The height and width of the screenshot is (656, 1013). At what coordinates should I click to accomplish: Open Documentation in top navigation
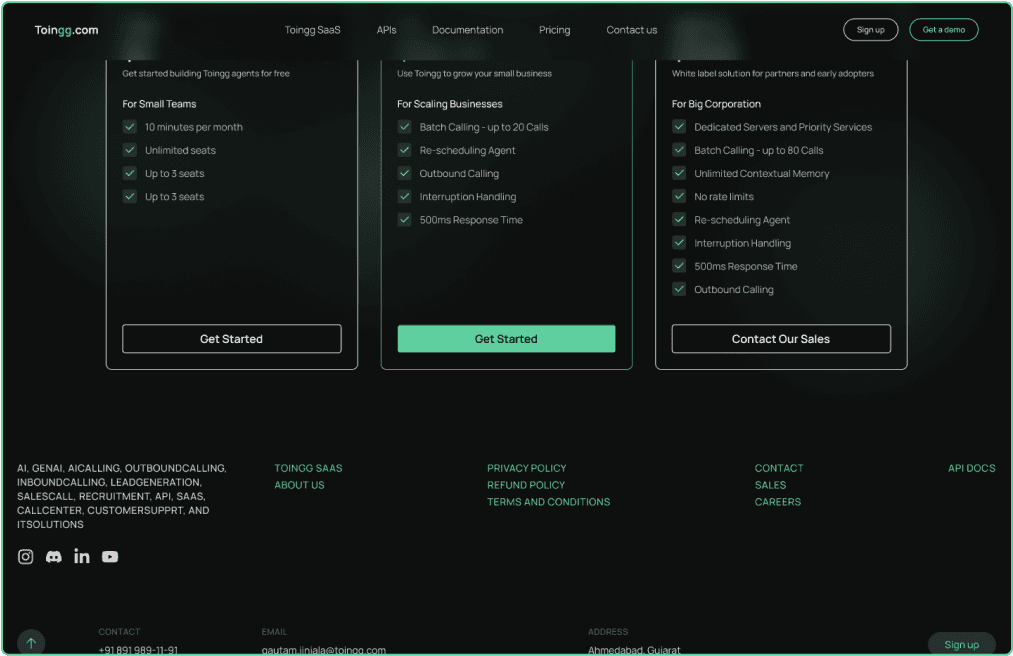point(467,30)
